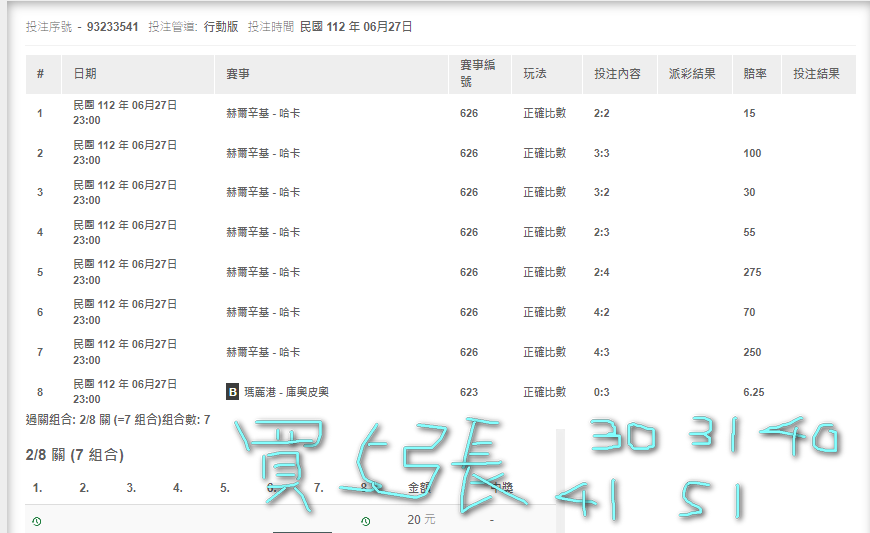Select the bet serial number 93233541
Image resolution: width=870 pixels, height=533 pixels.
tap(113, 27)
